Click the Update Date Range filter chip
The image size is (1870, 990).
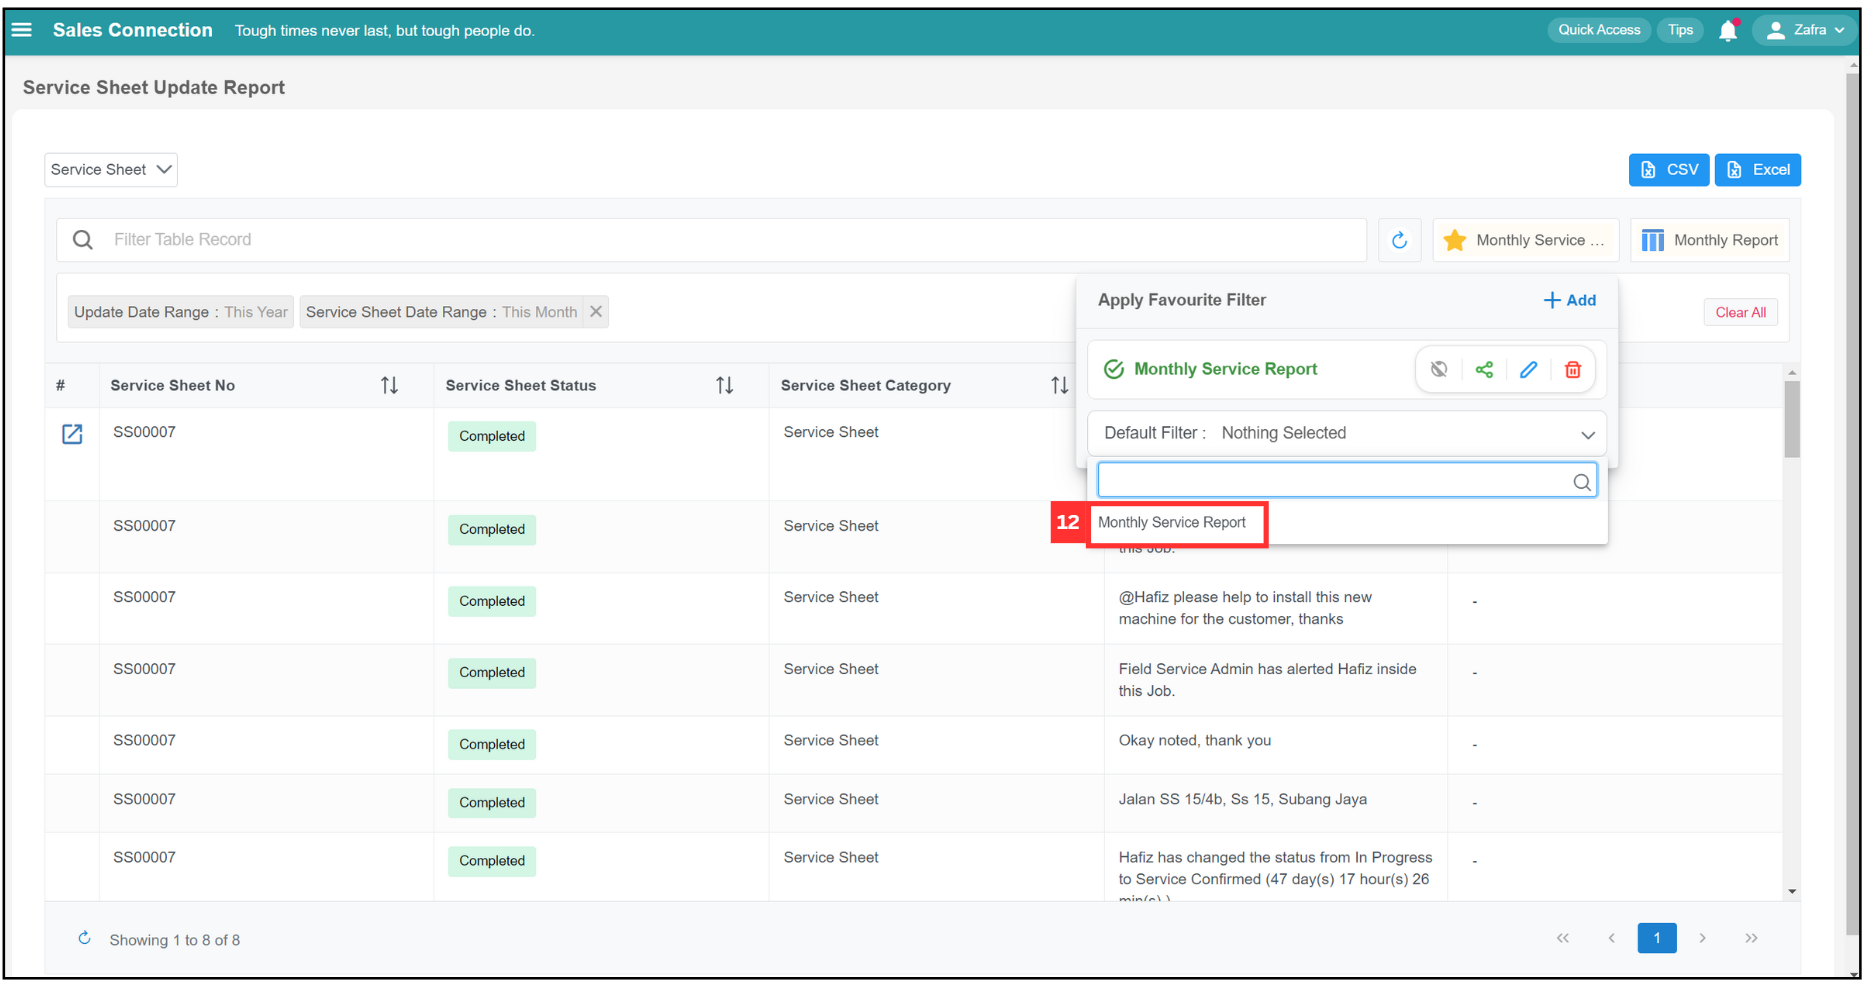[x=180, y=312]
